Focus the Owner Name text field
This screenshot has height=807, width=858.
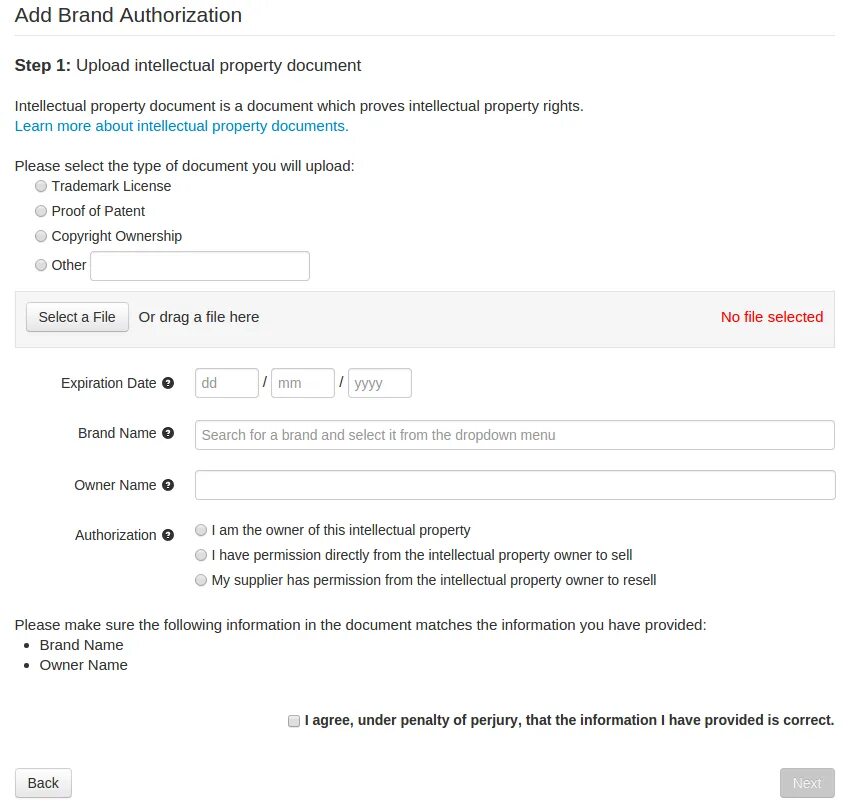pos(514,485)
